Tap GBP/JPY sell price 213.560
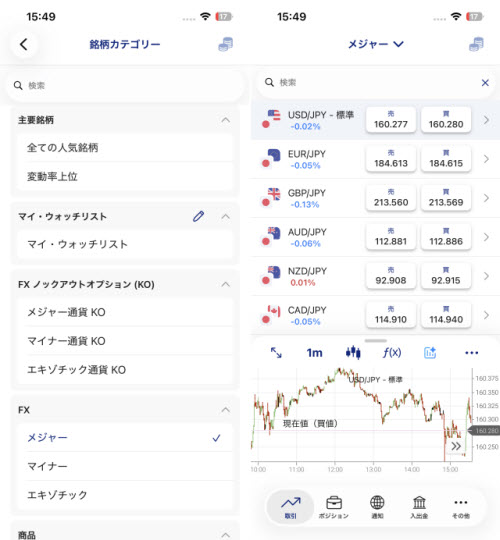 (391, 198)
